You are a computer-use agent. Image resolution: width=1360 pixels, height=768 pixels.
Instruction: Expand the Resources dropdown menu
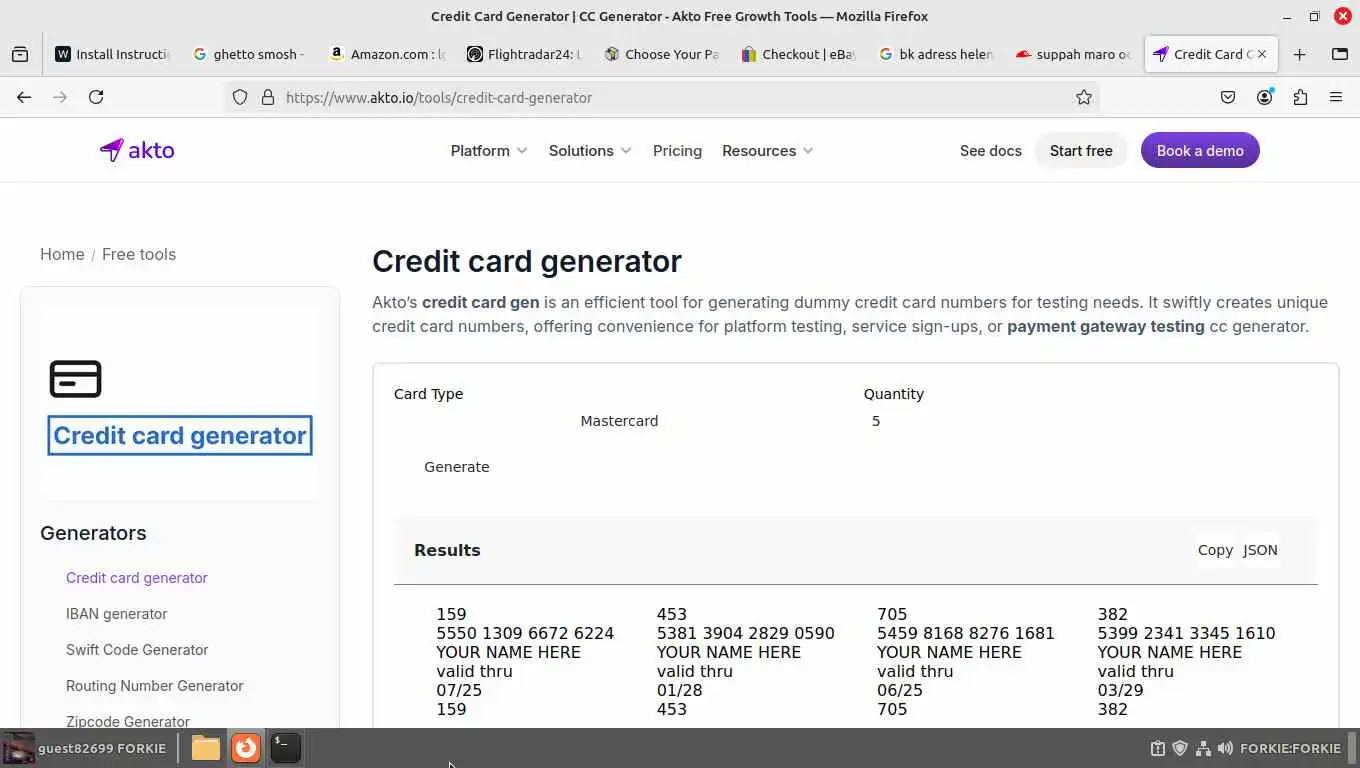pyautogui.click(x=767, y=151)
